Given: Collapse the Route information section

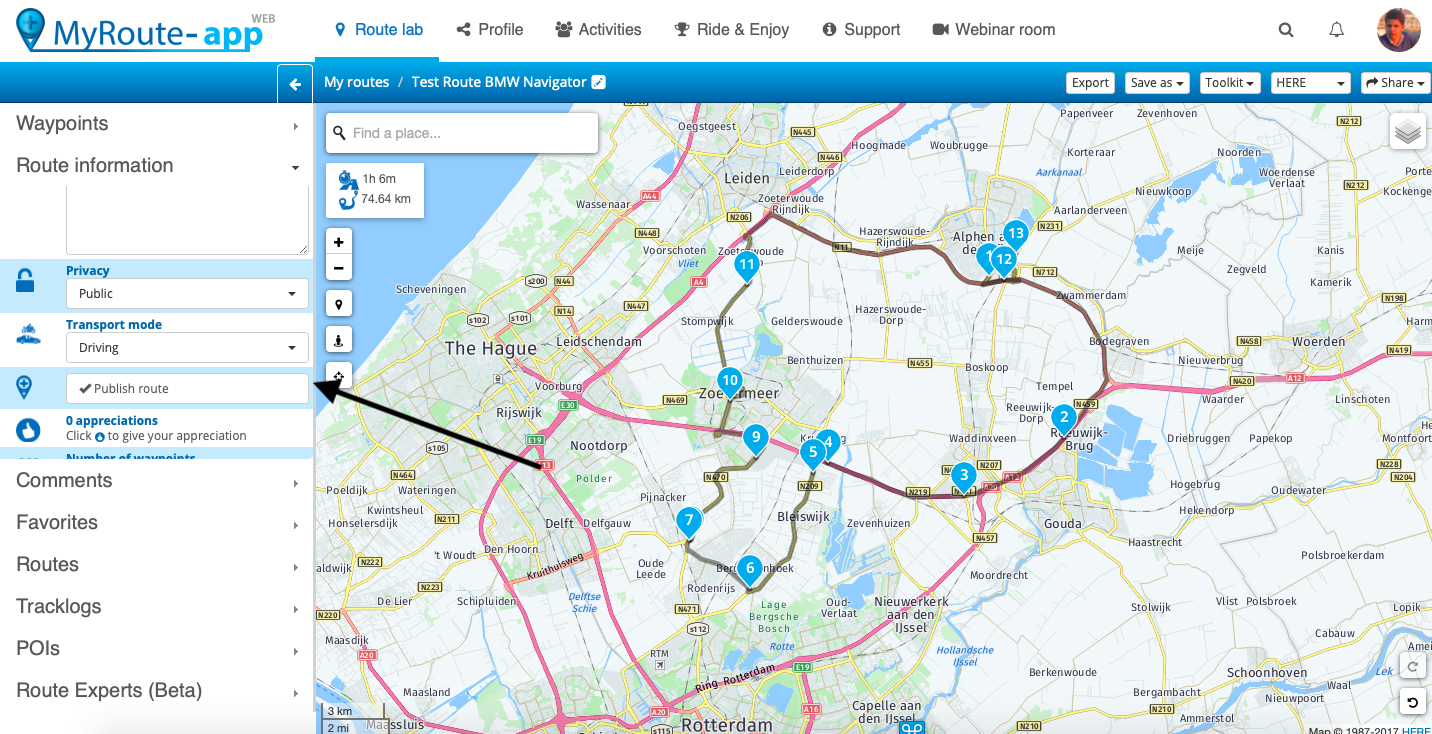Looking at the screenshot, I should 157,166.
